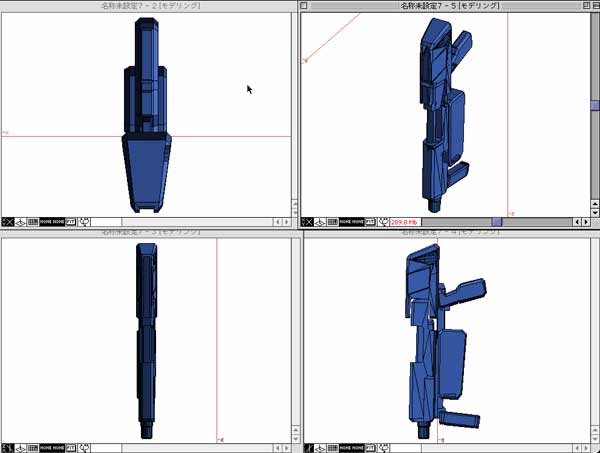This screenshot has height=453, width=600.
Task: Click the axis icon in window 7-3
Action: pos(7,448)
